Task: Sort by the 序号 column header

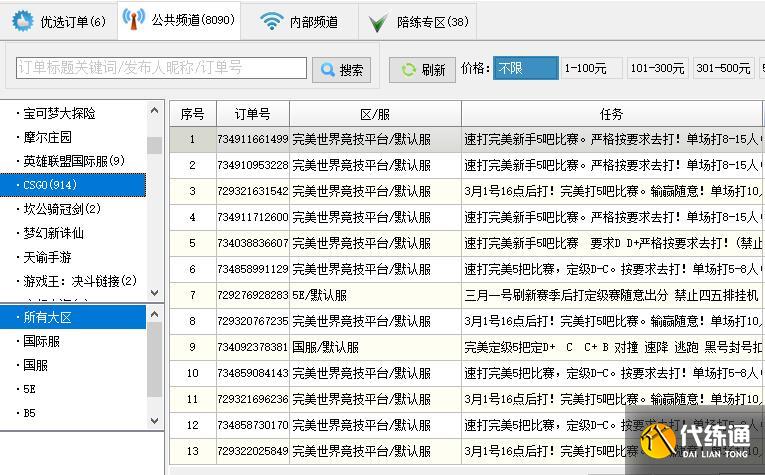Action: coord(193,114)
